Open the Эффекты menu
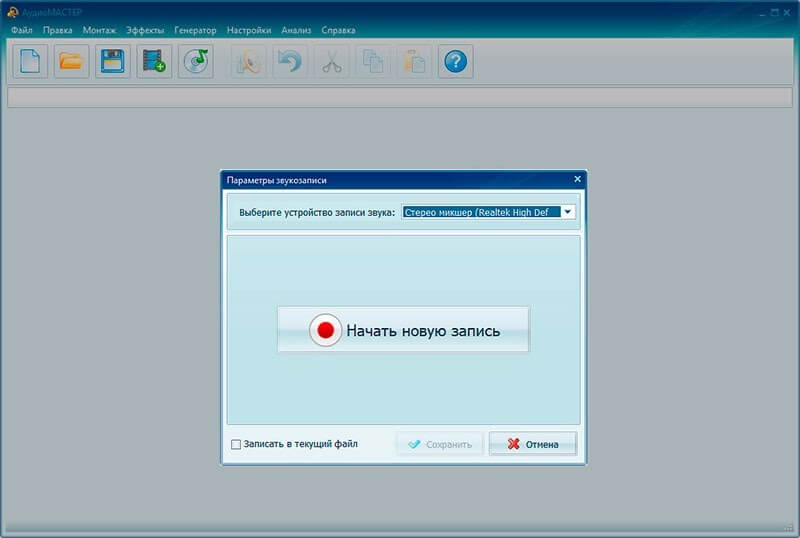 pos(145,30)
